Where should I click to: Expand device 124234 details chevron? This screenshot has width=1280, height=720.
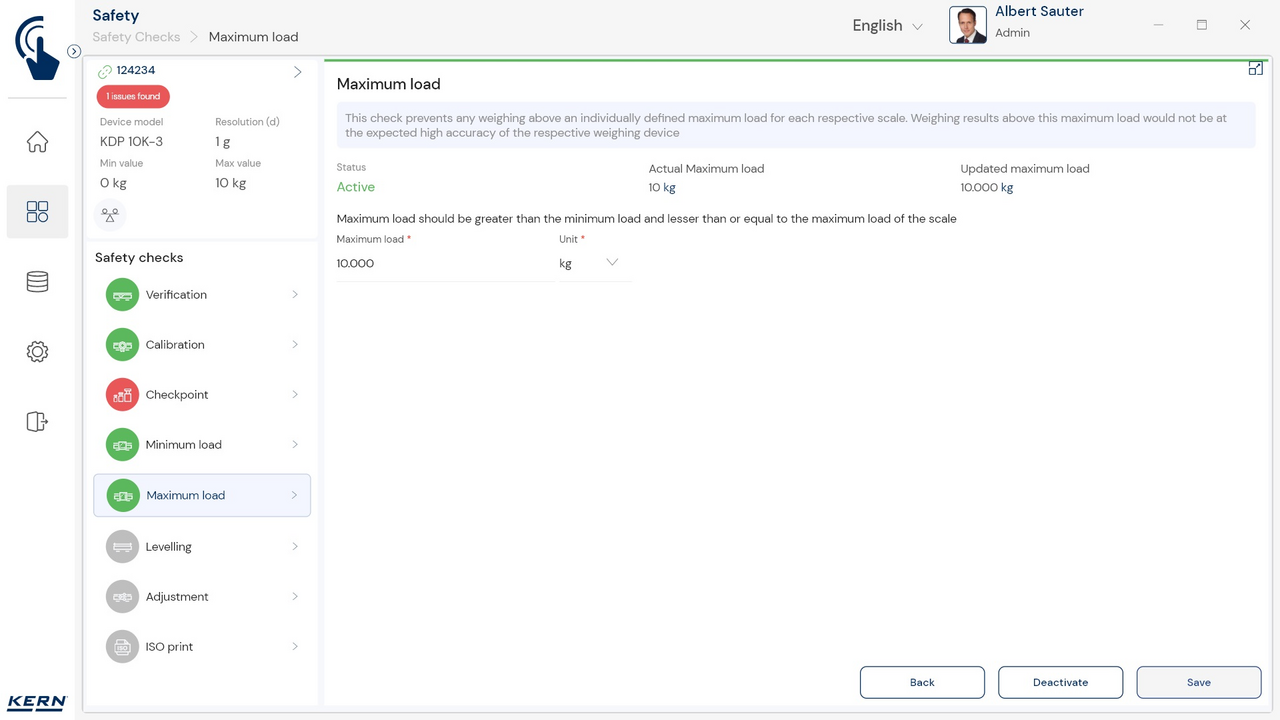pyautogui.click(x=297, y=72)
